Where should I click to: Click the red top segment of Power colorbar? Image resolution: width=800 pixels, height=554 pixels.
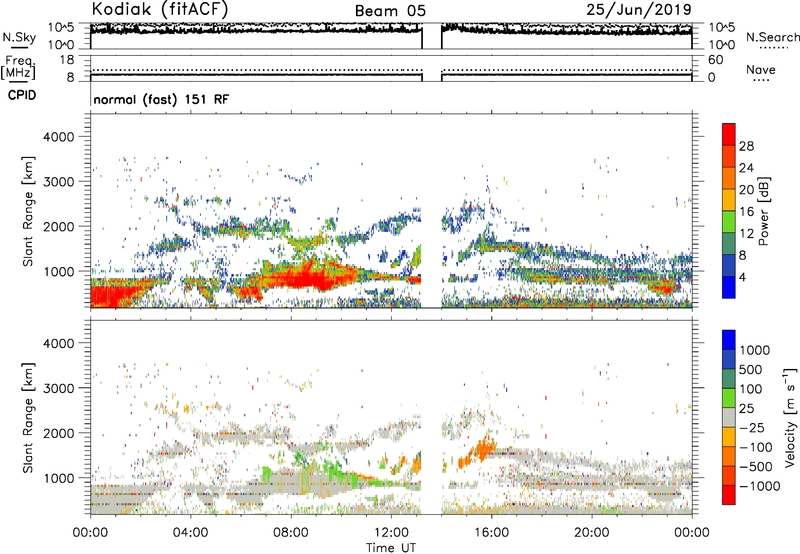pyautogui.click(x=729, y=134)
